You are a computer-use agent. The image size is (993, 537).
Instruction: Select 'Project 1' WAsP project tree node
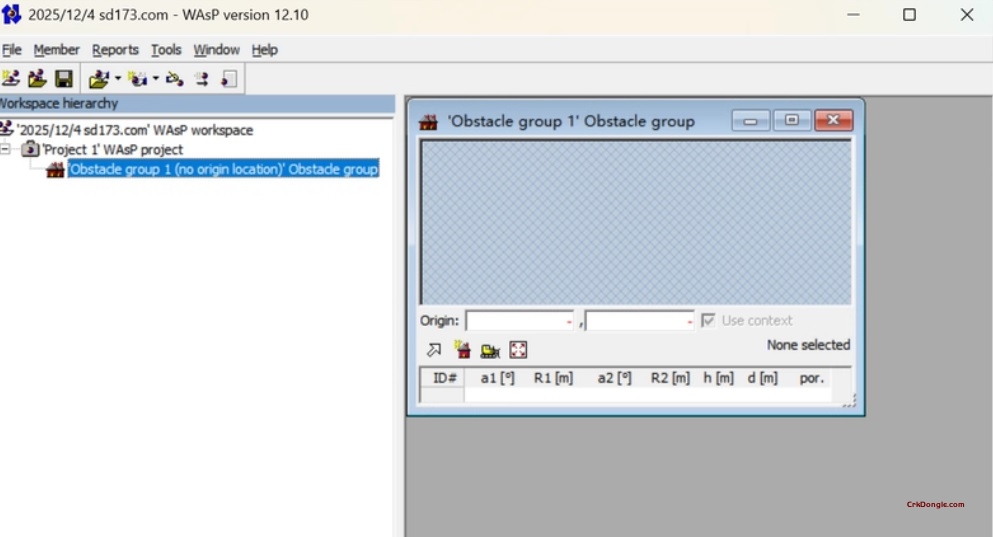click(x=112, y=149)
